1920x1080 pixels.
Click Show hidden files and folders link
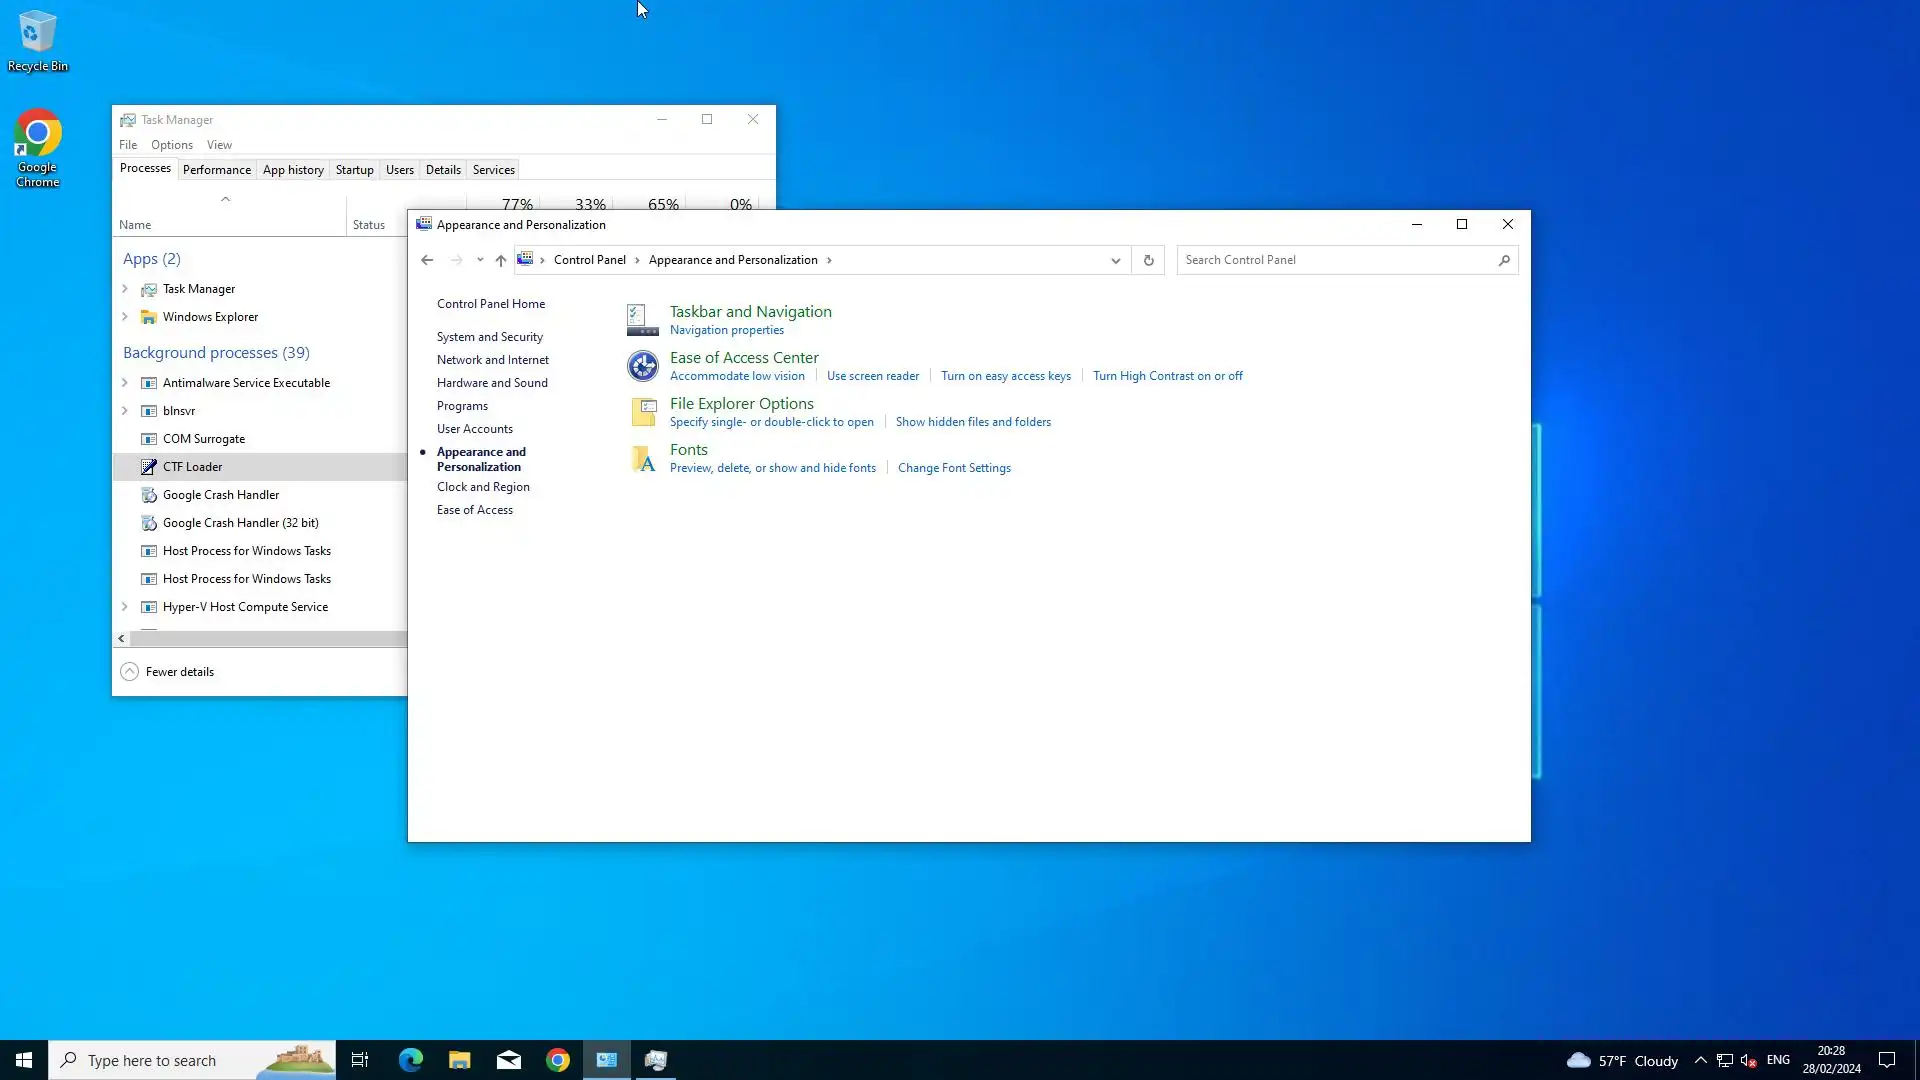point(973,422)
